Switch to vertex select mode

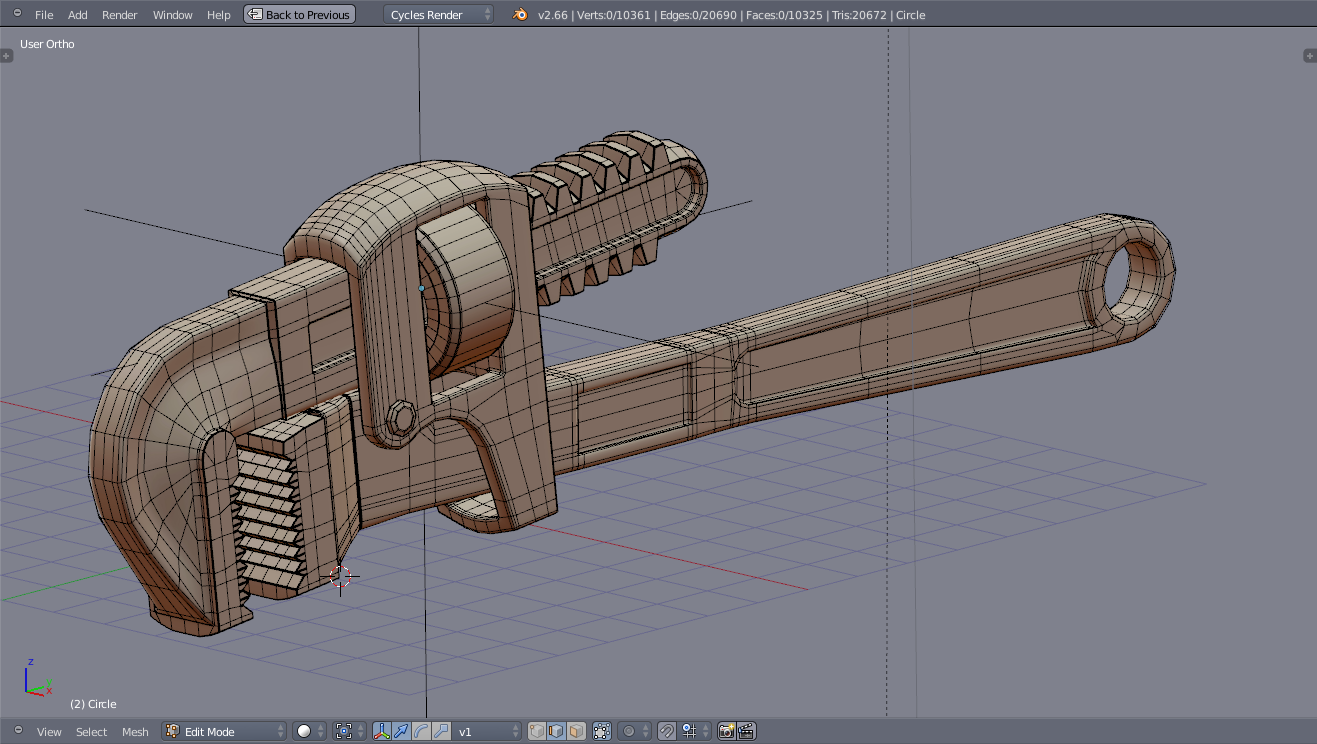[537, 731]
